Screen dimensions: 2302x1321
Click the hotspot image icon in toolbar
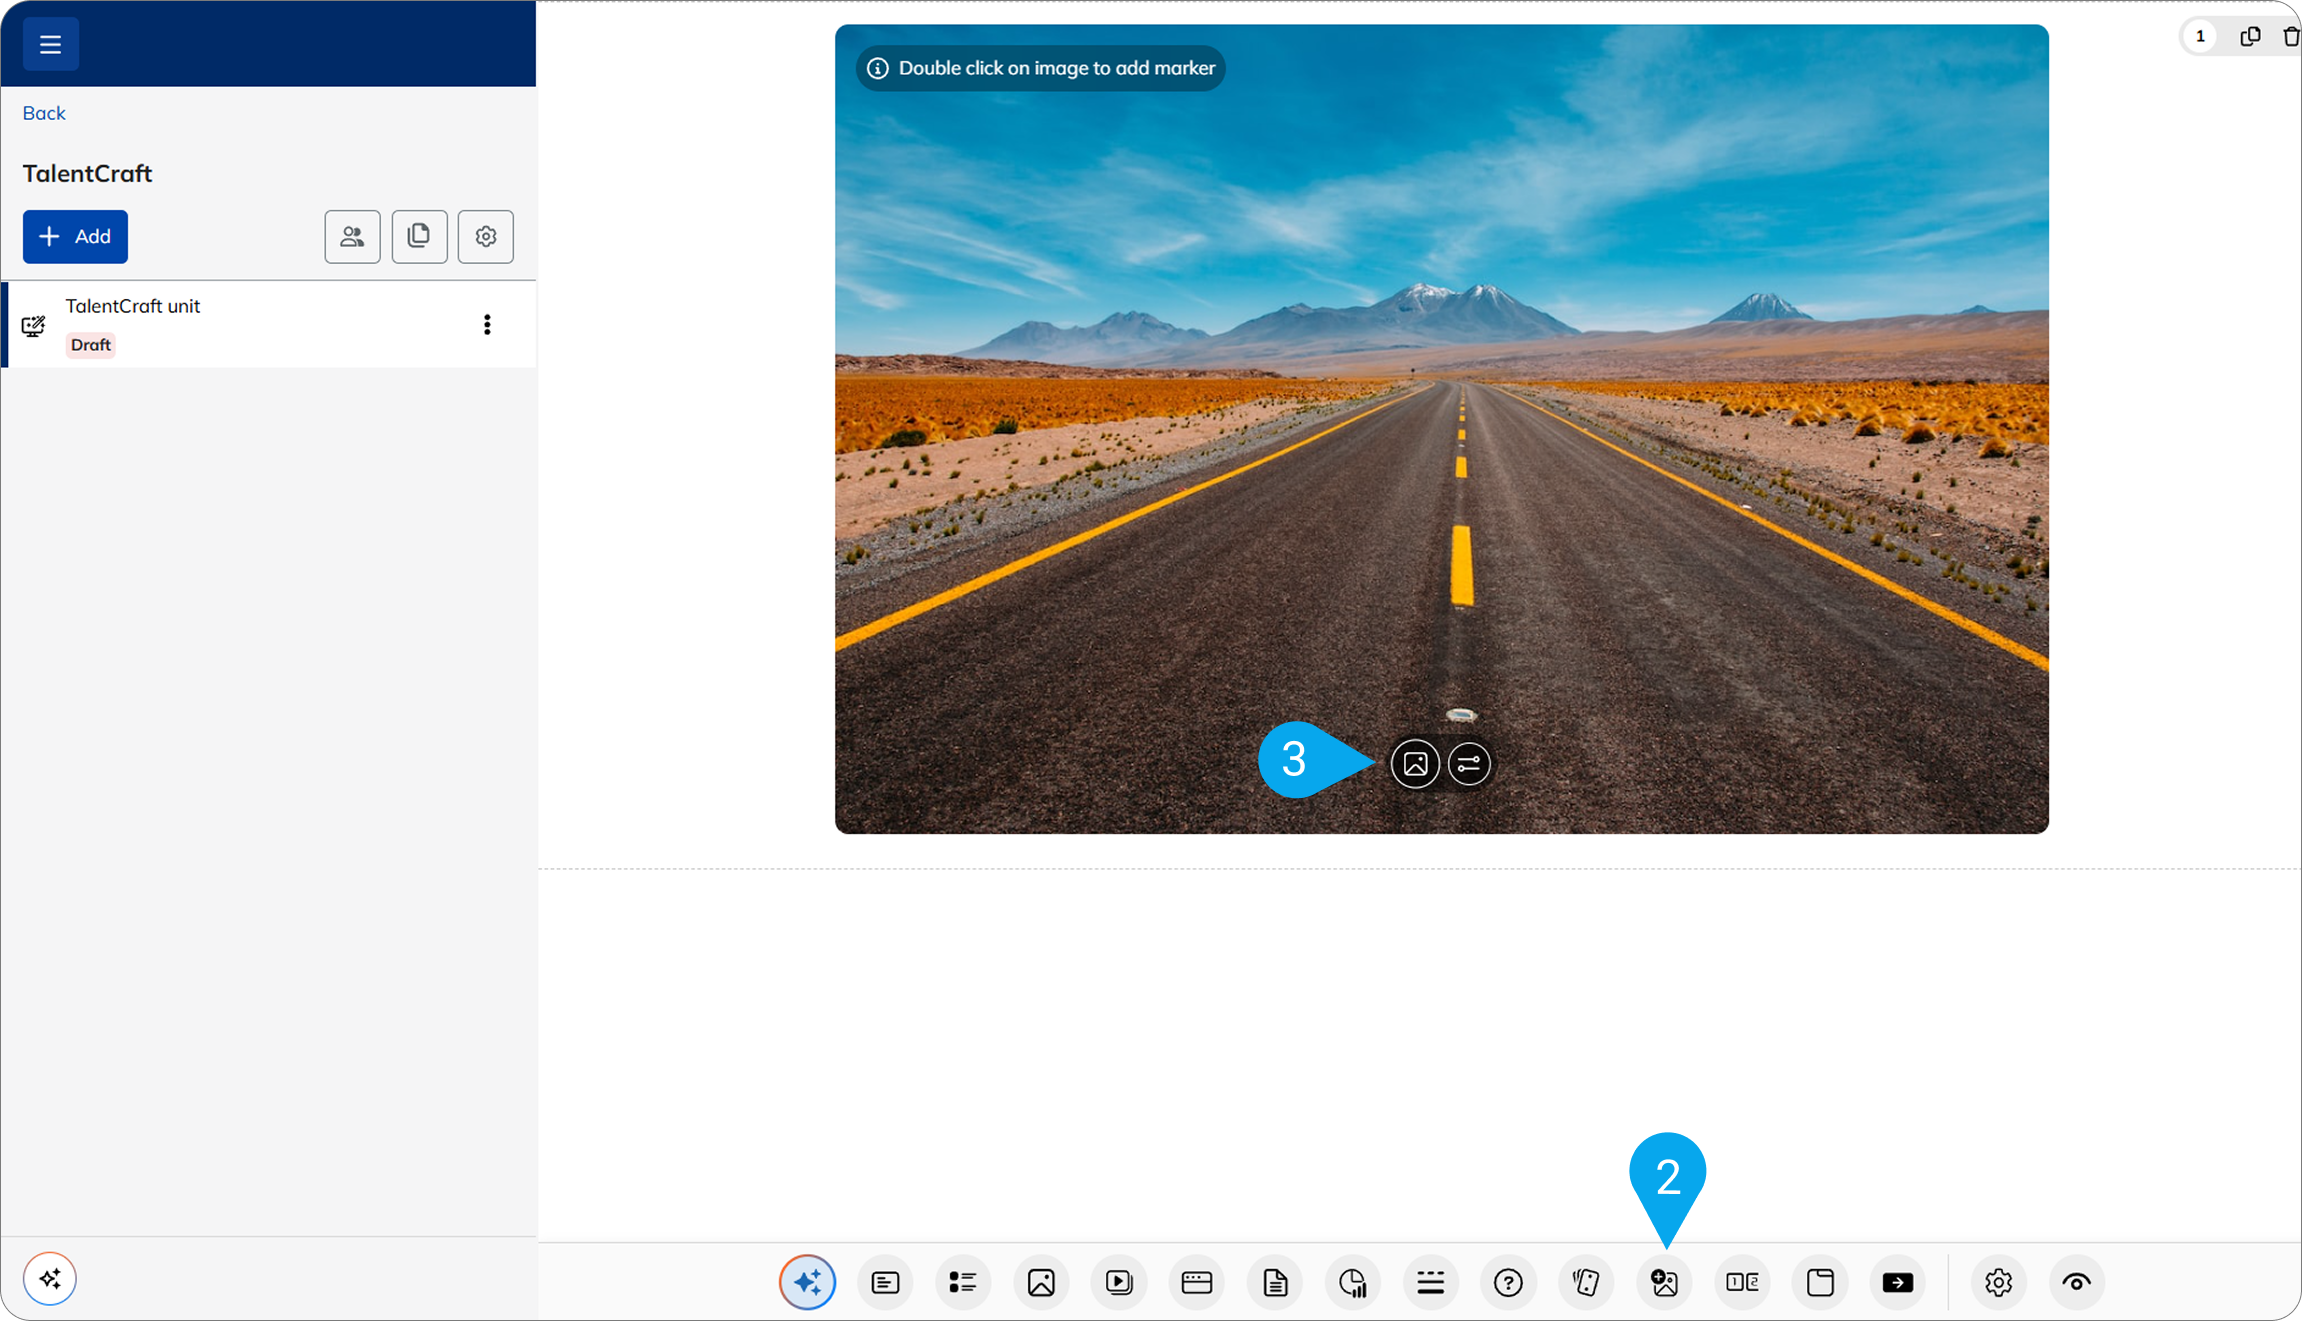1664,1282
